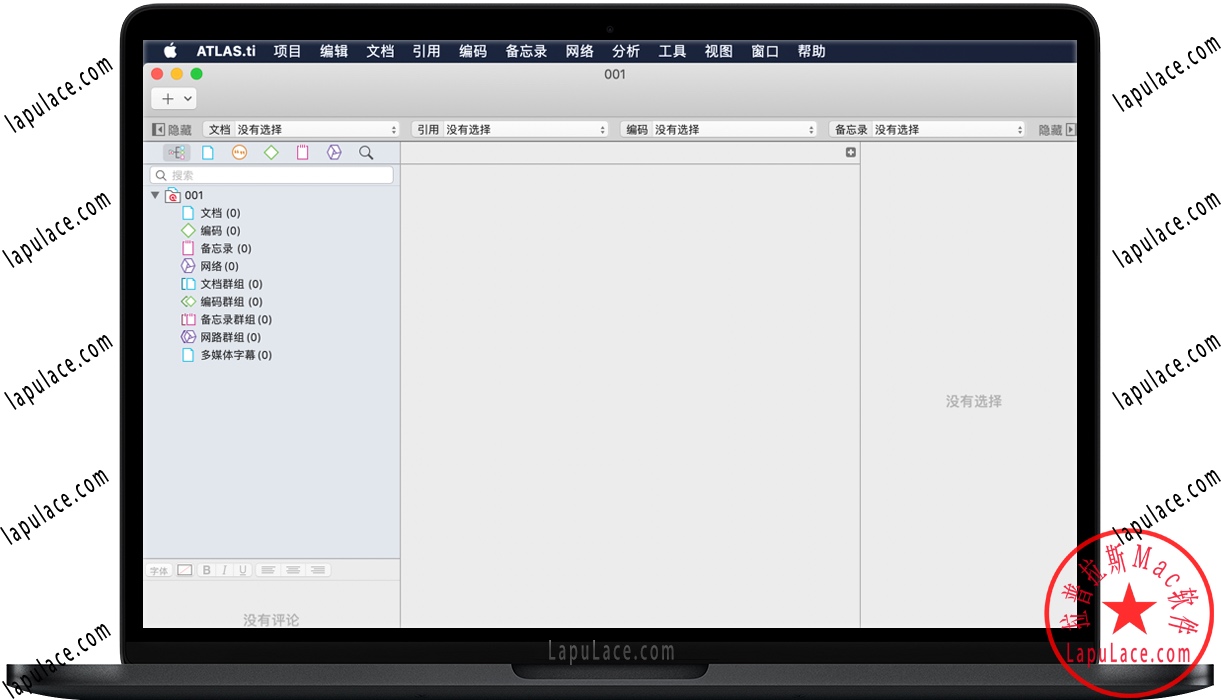1221x700 pixels.
Task: Open the 引用 selection dropdown
Action: 510,130
